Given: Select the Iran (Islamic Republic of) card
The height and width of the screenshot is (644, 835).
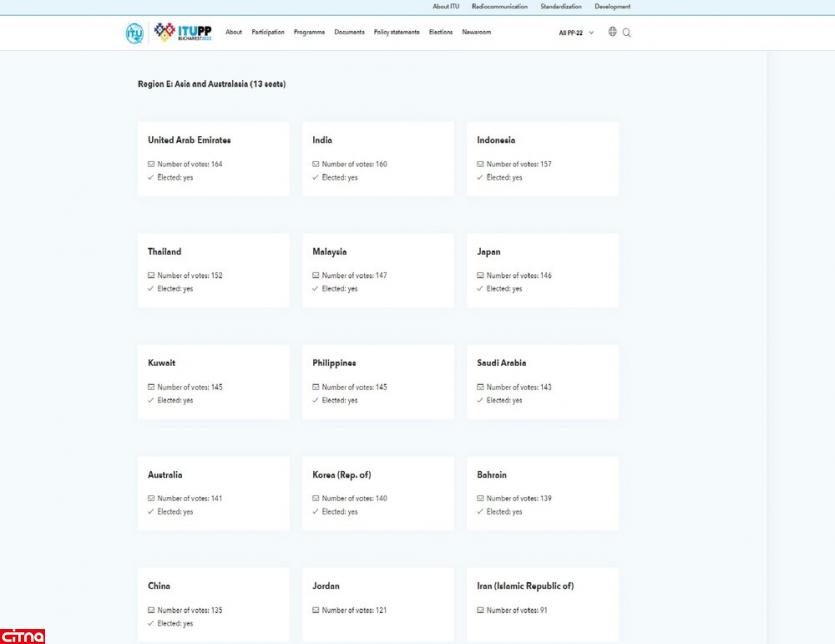Looking at the screenshot, I should tap(542, 604).
